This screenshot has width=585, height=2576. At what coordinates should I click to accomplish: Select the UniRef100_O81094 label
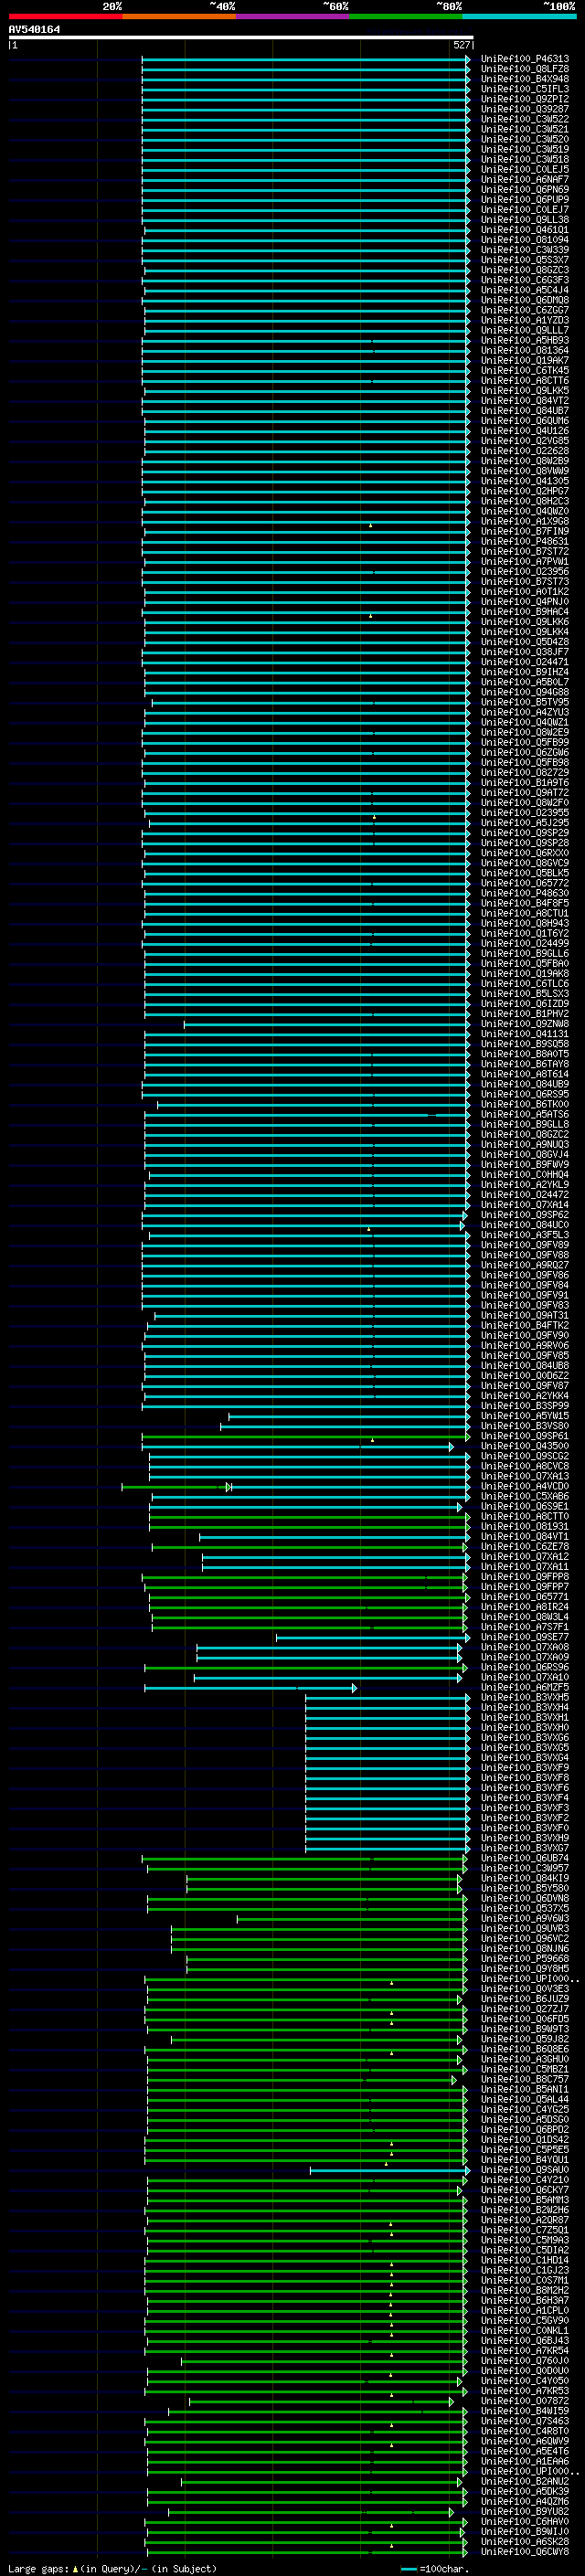point(524,240)
